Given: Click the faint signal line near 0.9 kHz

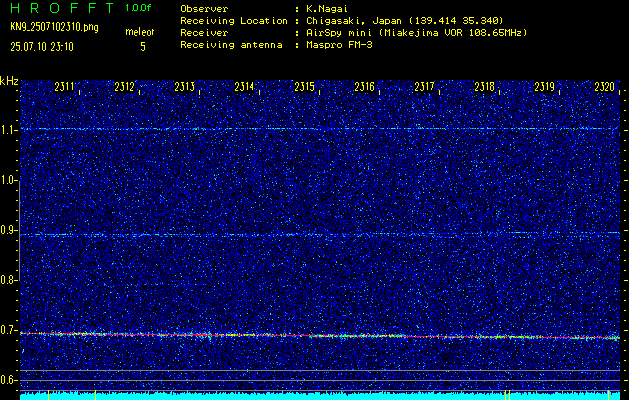Looking at the screenshot, I should (320, 234).
